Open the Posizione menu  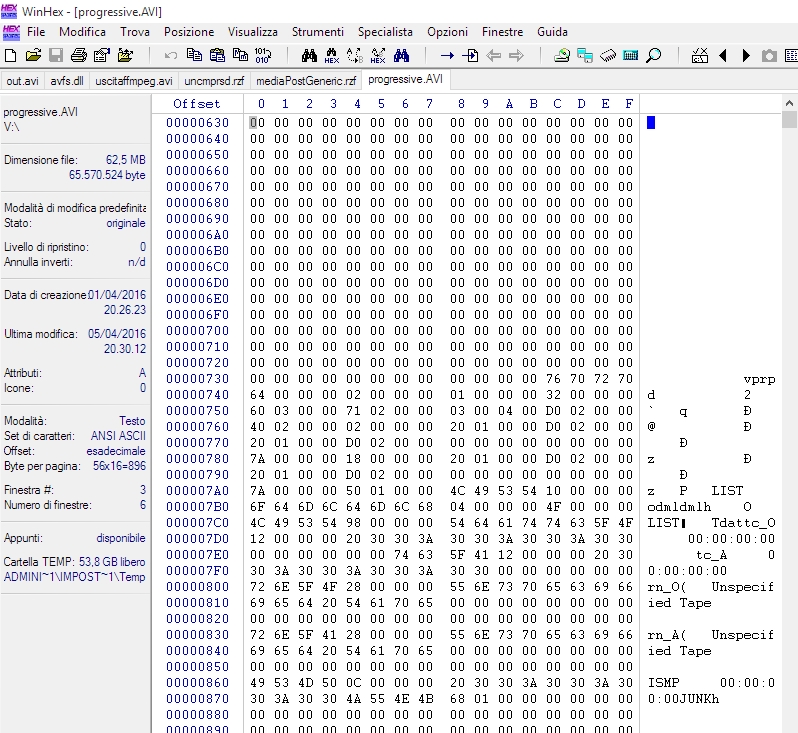(189, 32)
